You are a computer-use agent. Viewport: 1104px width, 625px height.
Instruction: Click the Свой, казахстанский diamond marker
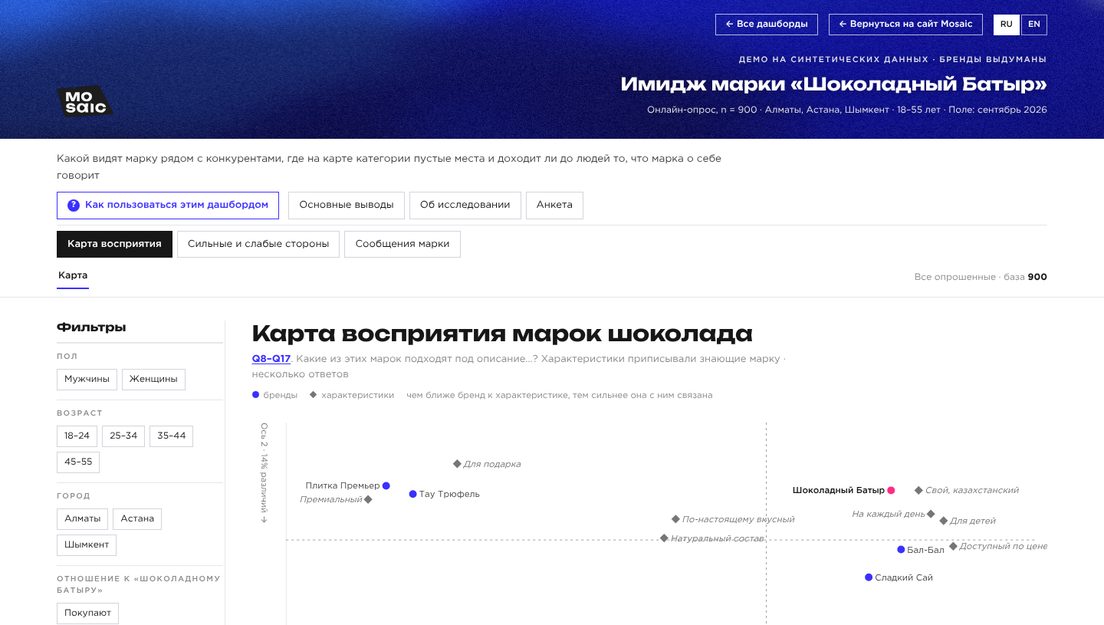pos(918,491)
